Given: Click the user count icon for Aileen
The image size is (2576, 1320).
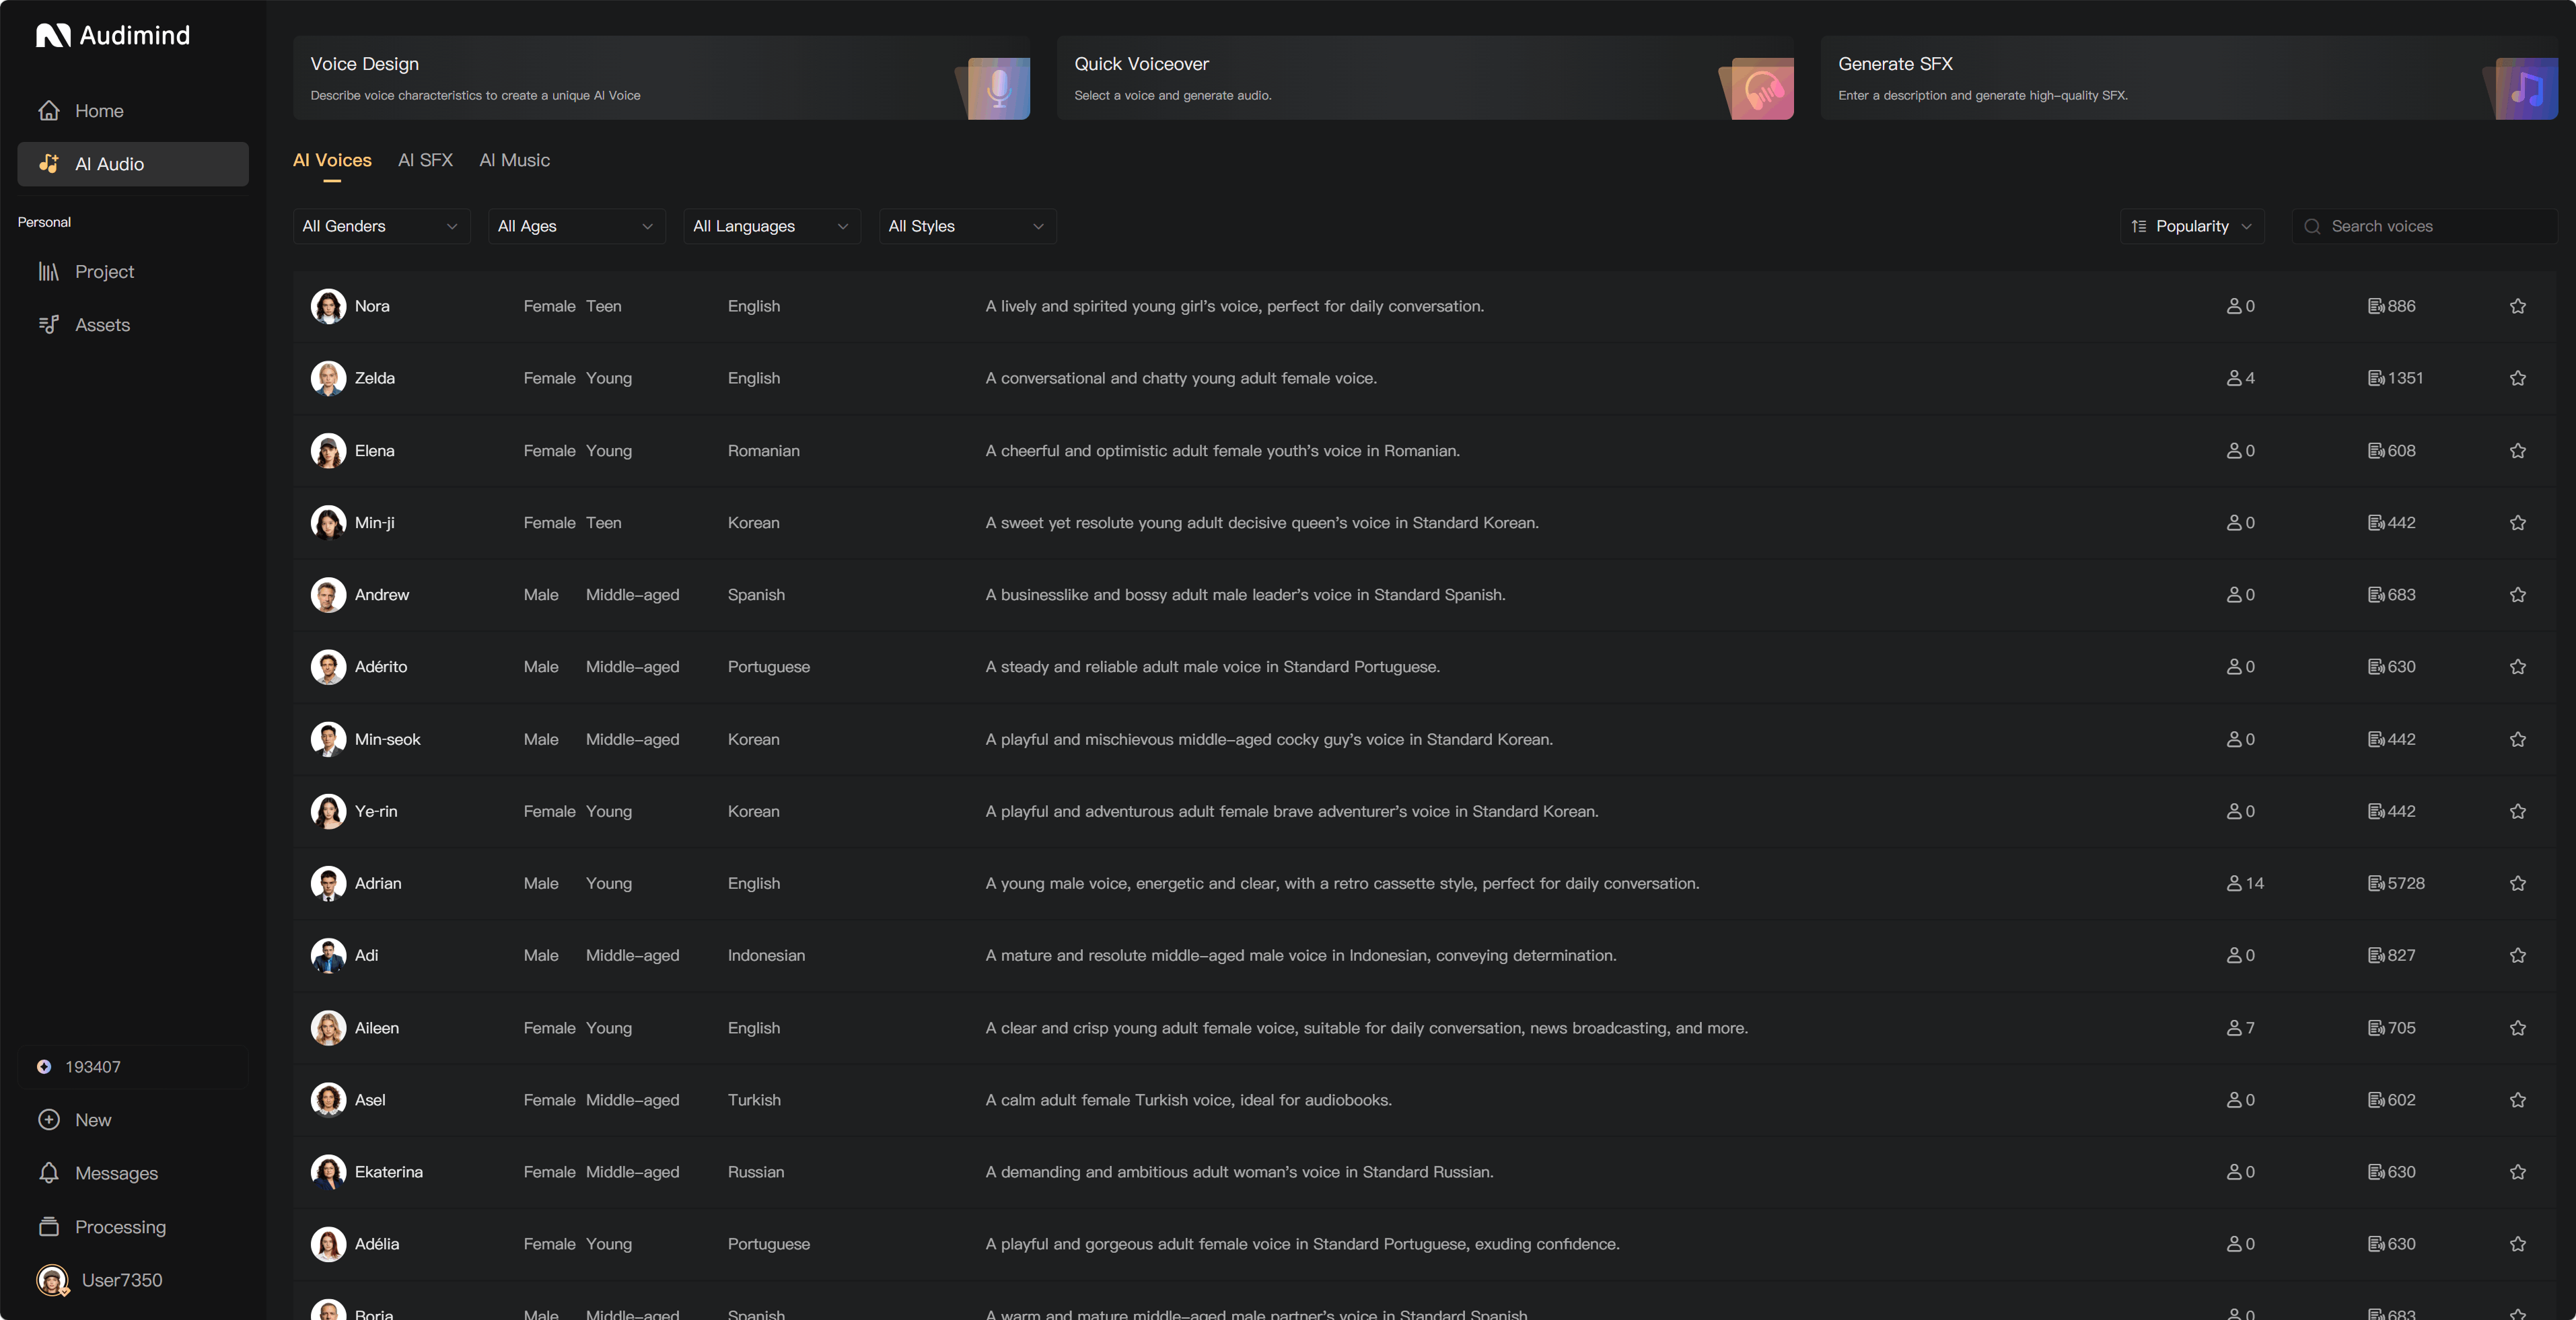Looking at the screenshot, I should click(2234, 1028).
